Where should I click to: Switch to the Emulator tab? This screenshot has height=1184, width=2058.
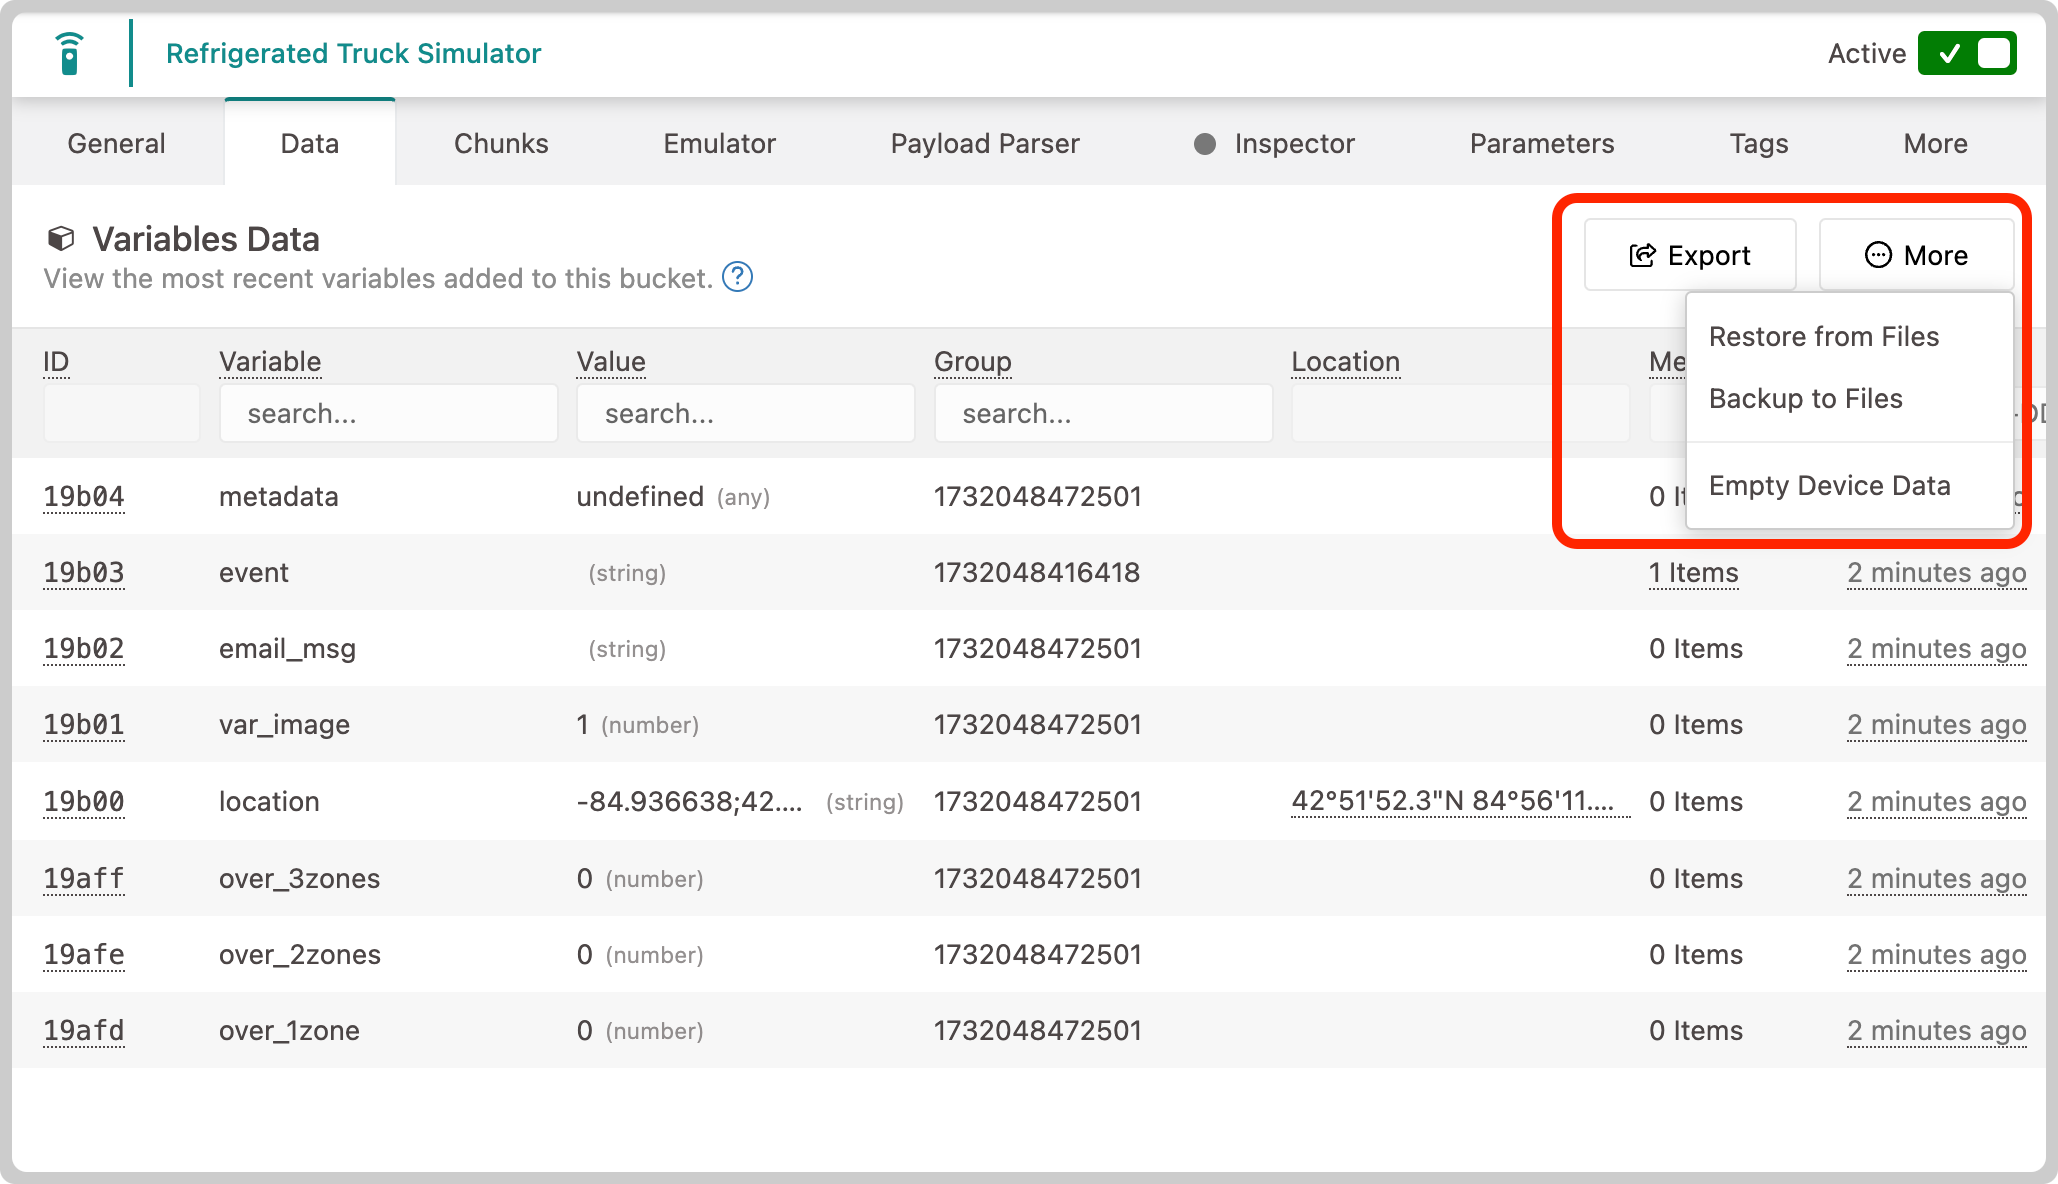(719, 144)
